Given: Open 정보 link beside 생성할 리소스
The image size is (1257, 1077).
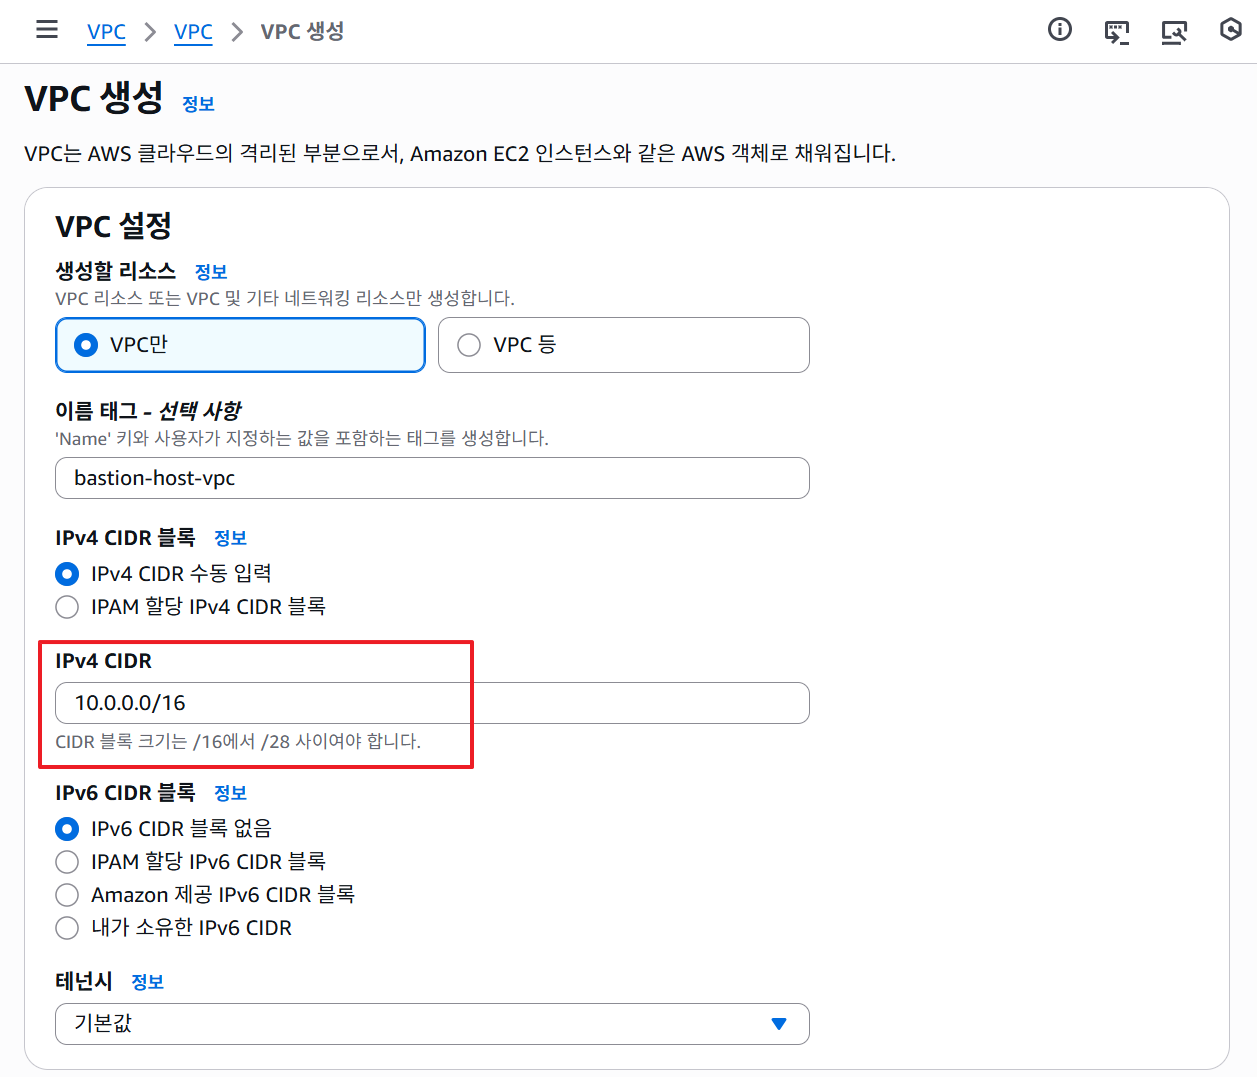Looking at the screenshot, I should (x=211, y=272).
